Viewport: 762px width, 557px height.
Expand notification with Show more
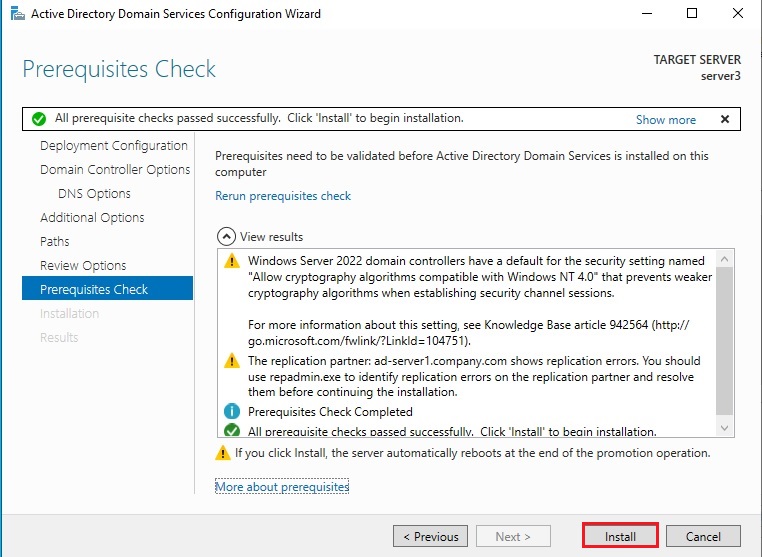click(665, 120)
